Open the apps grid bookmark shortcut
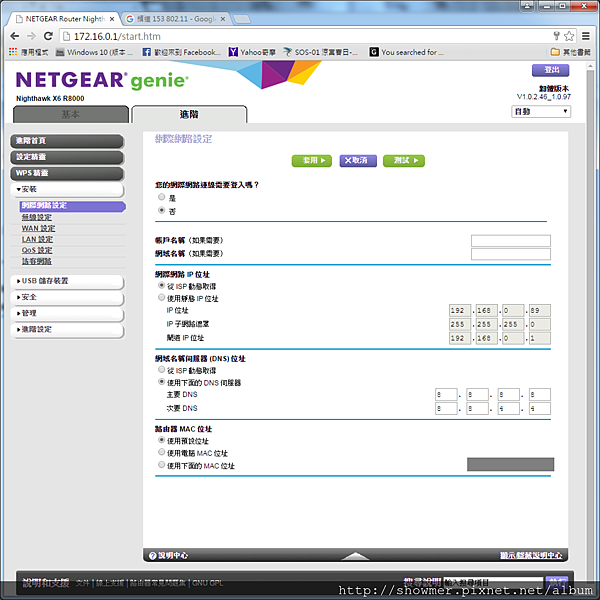 click(x=28, y=52)
